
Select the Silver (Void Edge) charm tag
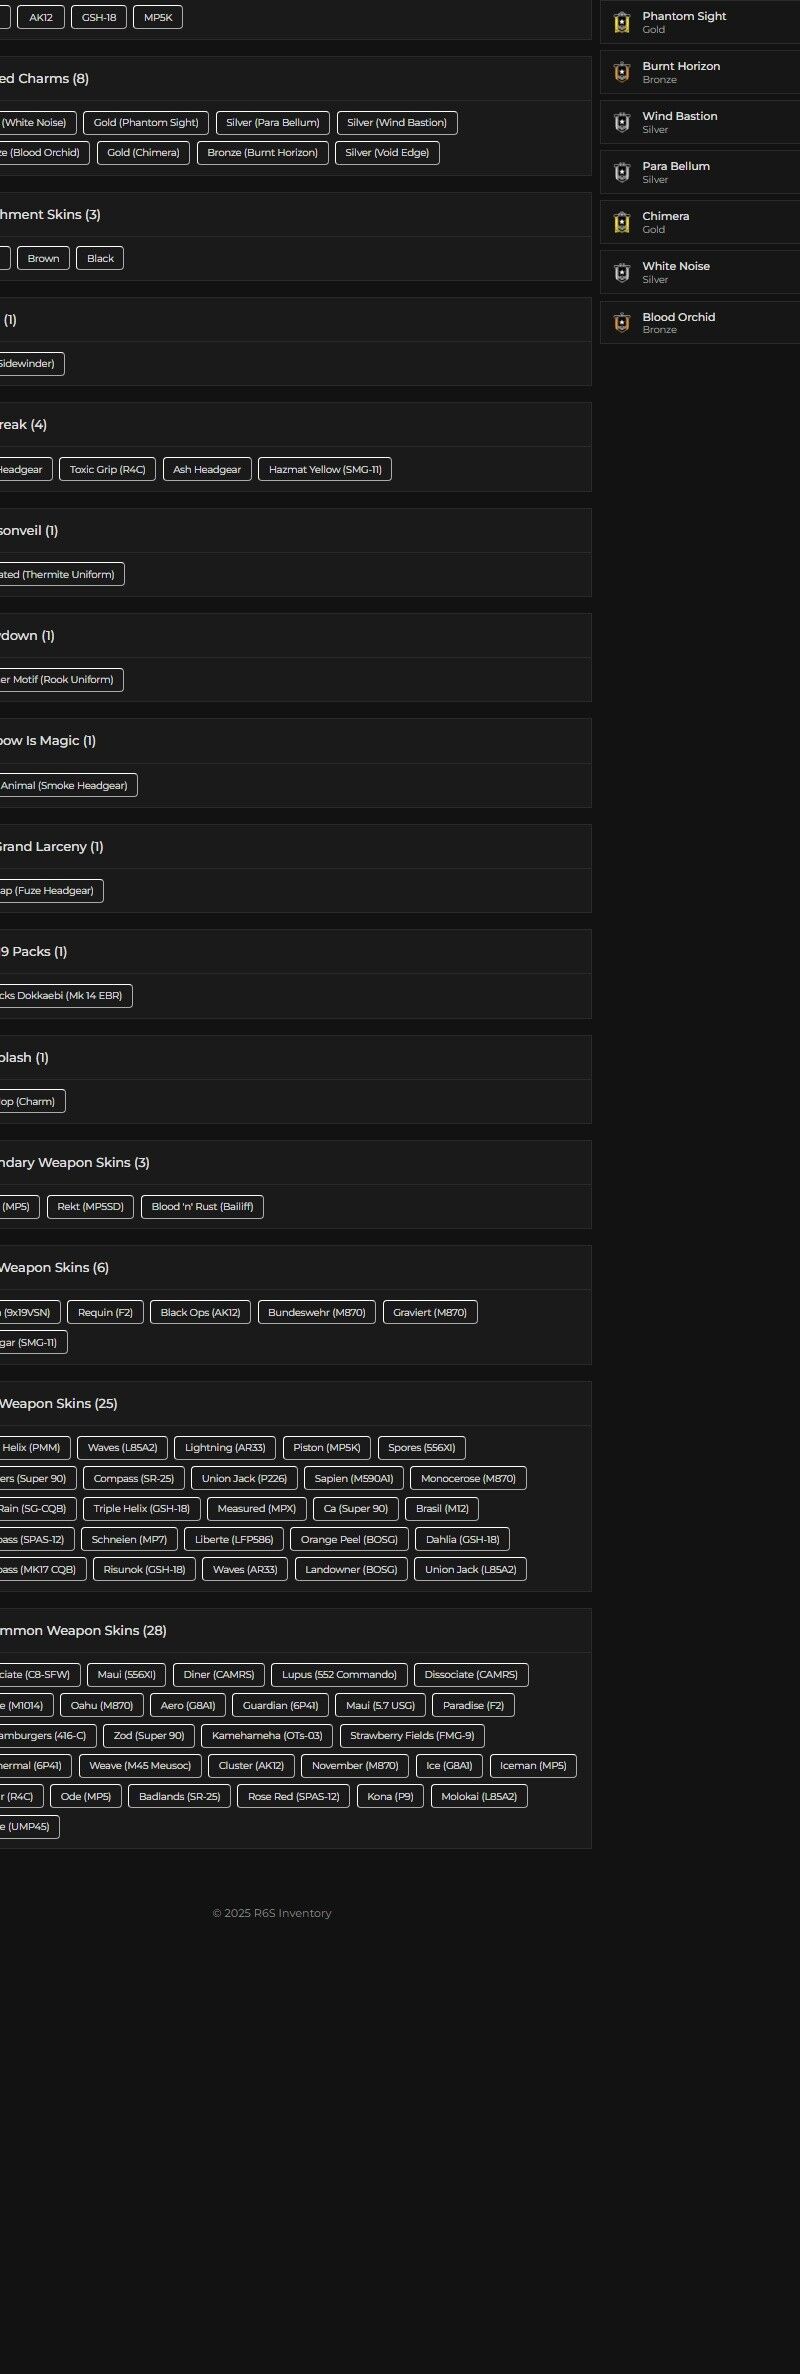click(x=387, y=153)
